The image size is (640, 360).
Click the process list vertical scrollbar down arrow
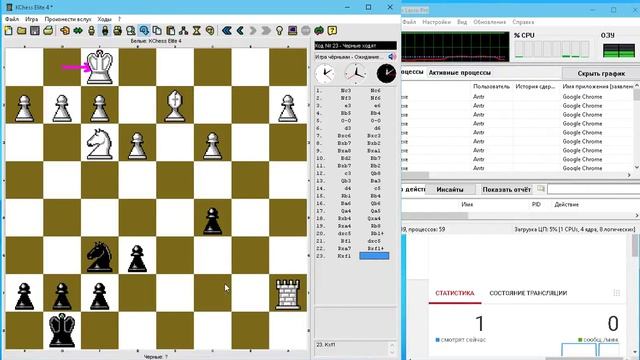(636, 167)
